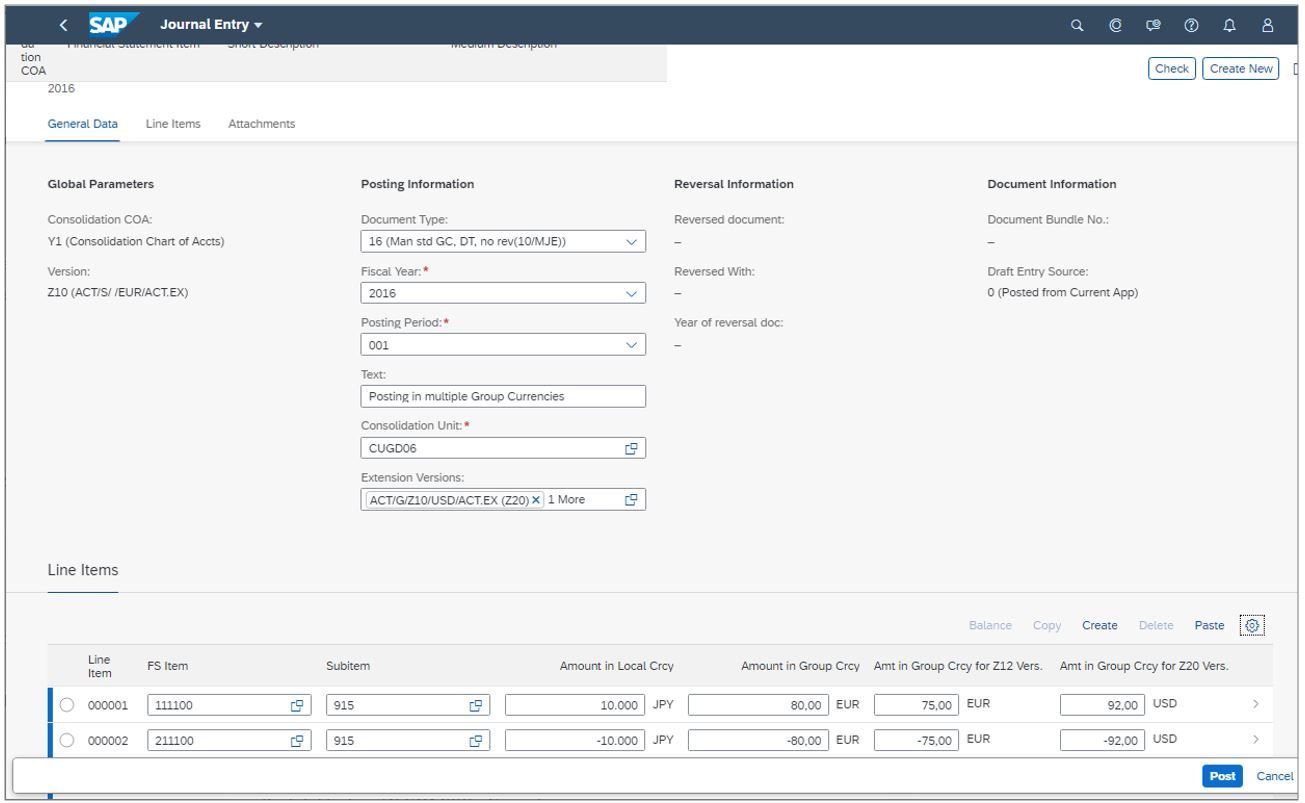Open value help for Consolidation Unit
Viewport: 1305px width, 803px height.
(630, 447)
